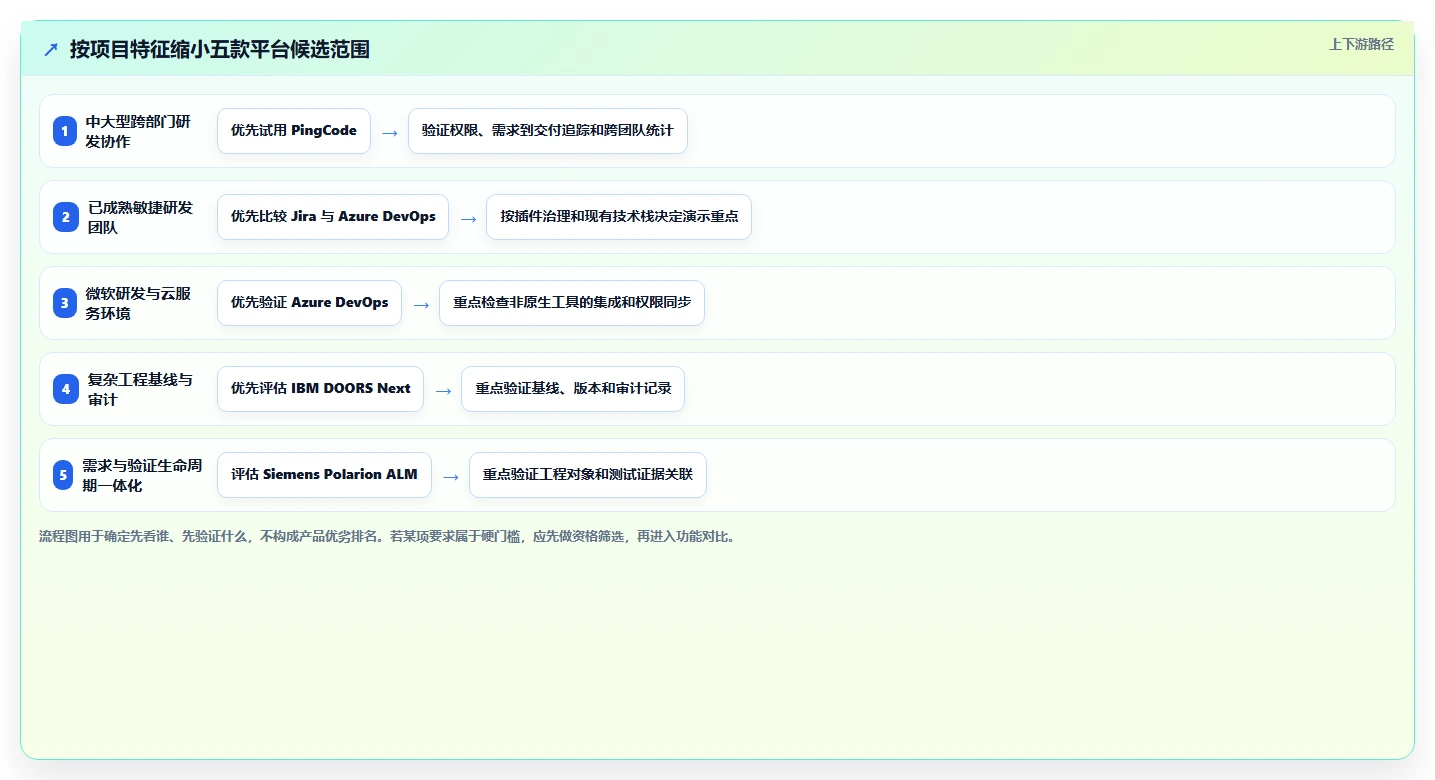
Task: Click the 按插件治理和现有技术栈决定演示重点 box
Action: point(619,217)
